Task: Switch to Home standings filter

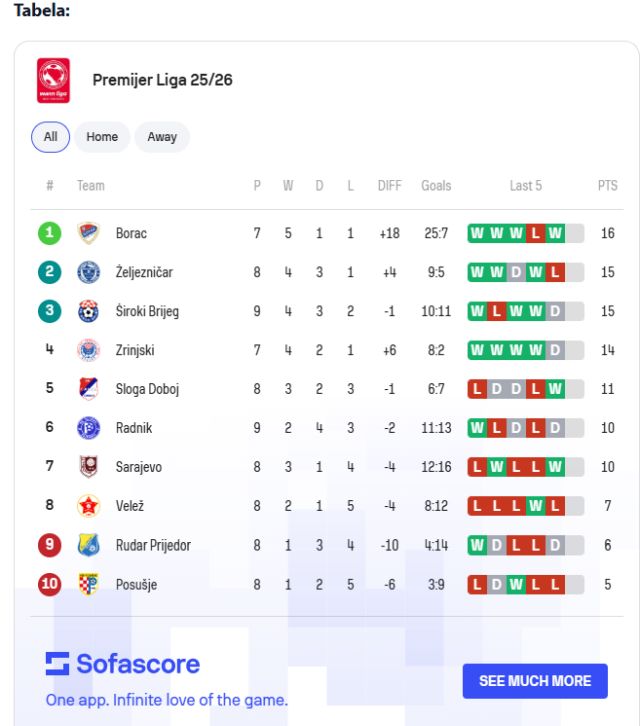Action: tap(102, 137)
